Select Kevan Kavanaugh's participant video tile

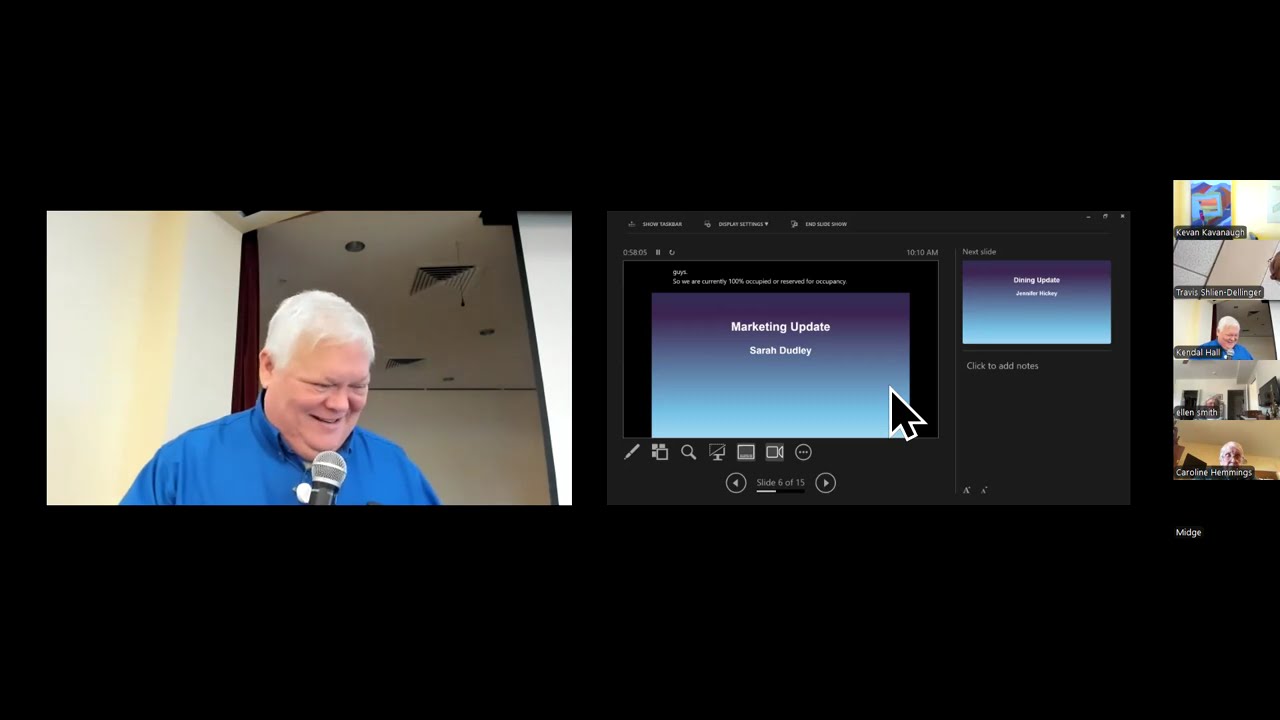(x=1226, y=210)
